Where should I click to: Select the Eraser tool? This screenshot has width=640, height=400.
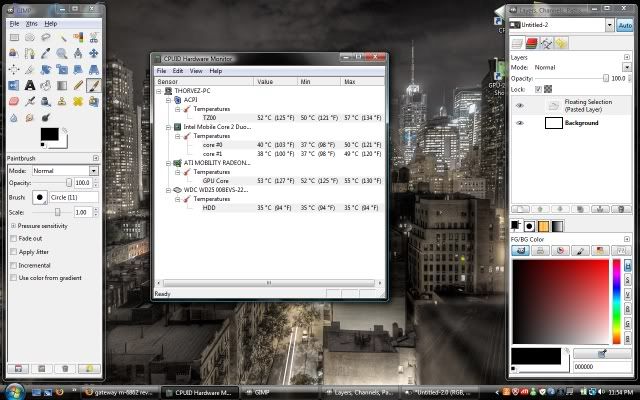pos(14,101)
